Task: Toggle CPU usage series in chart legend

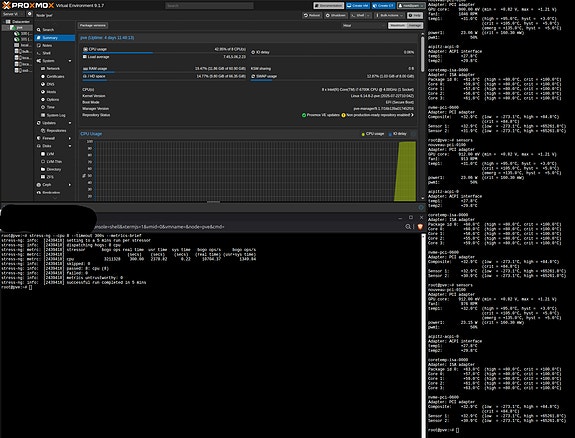Action: [373, 134]
